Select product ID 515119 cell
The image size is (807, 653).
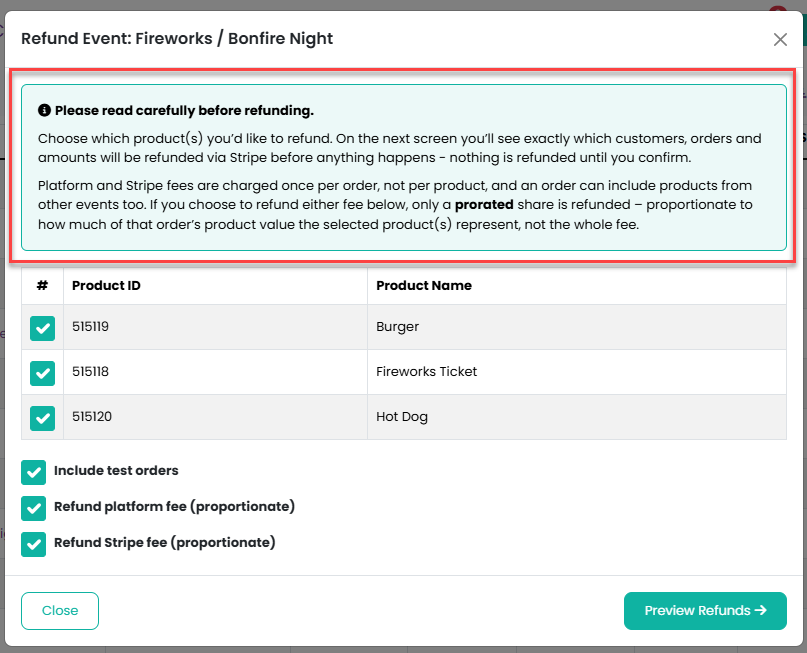coord(215,327)
